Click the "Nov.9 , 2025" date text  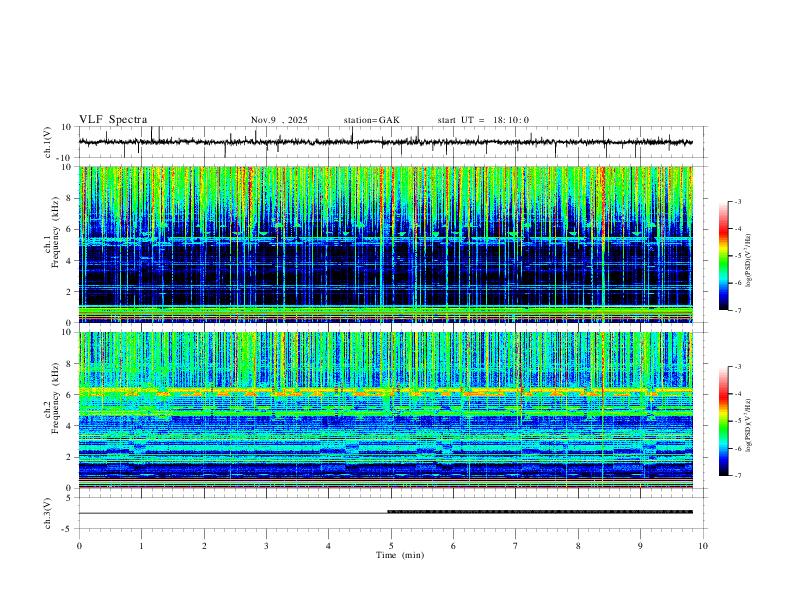click(279, 120)
